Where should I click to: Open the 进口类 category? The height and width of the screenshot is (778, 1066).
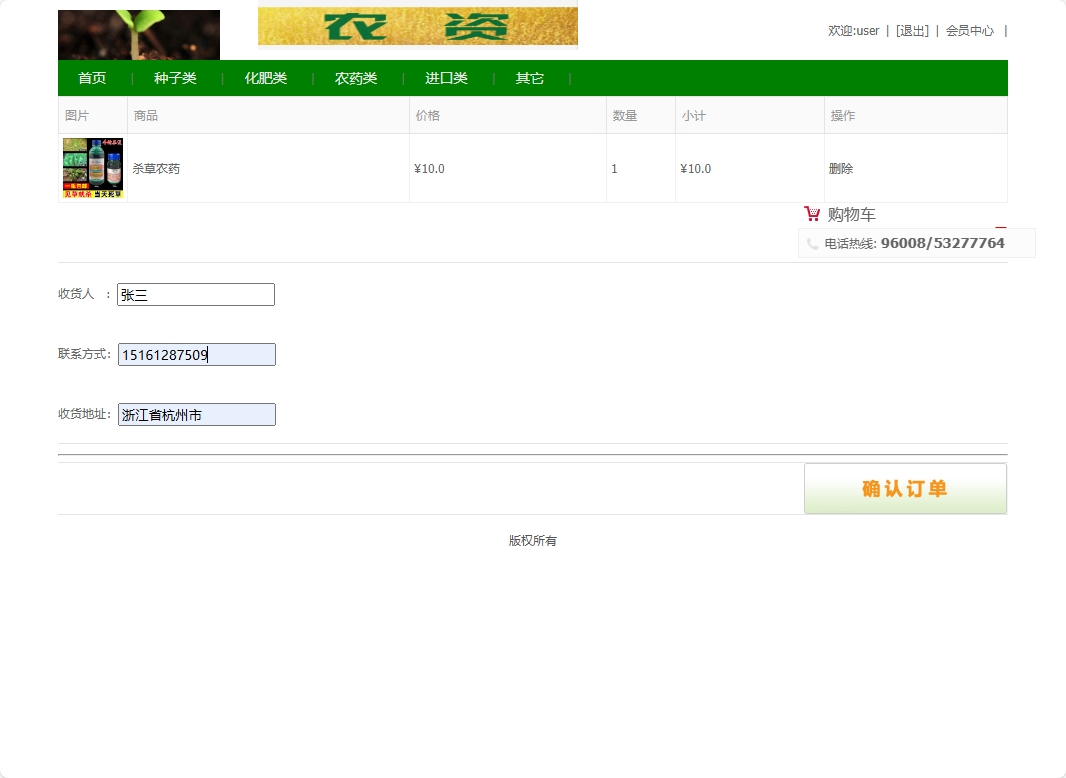pos(446,77)
